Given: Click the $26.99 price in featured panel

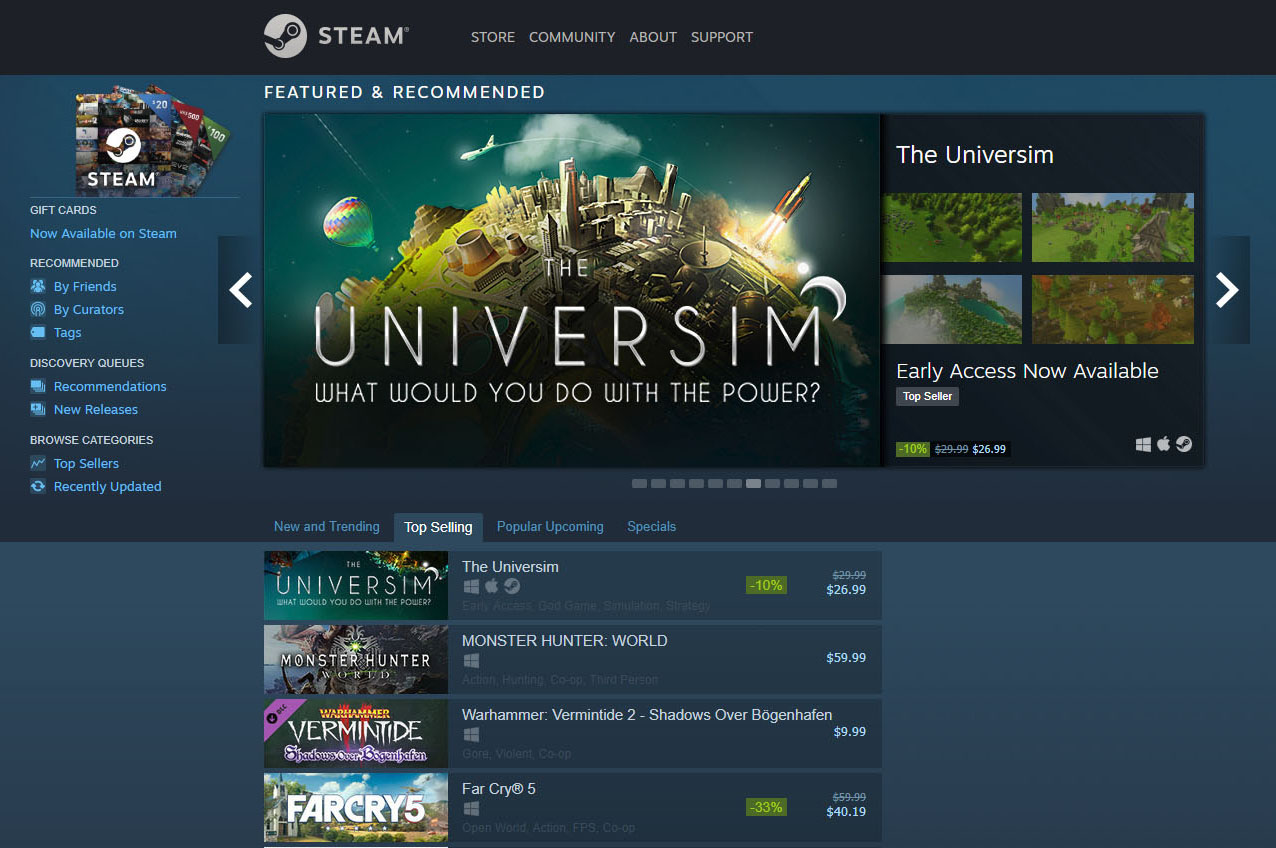Looking at the screenshot, I should tap(989, 449).
